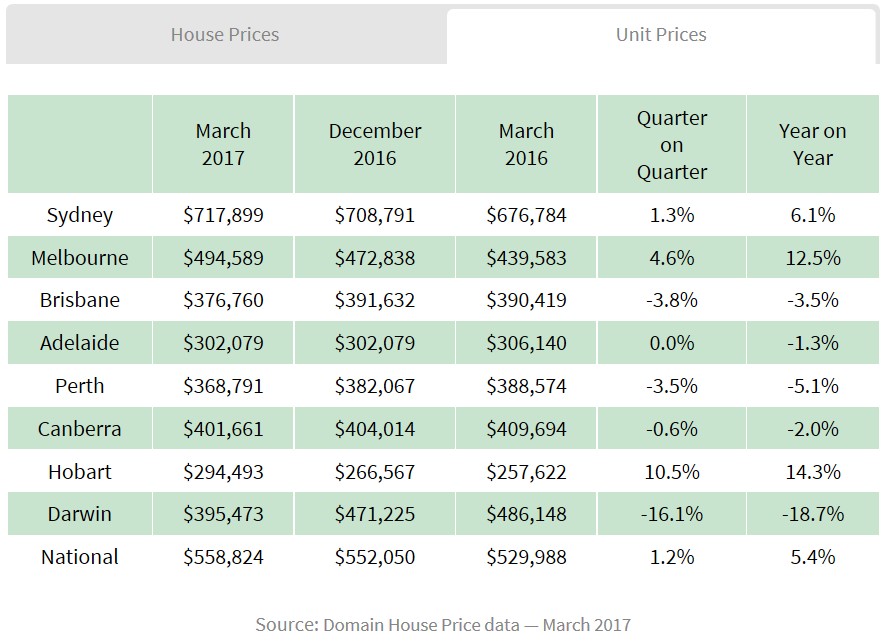Select the Hobart row label

tap(80, 471)
